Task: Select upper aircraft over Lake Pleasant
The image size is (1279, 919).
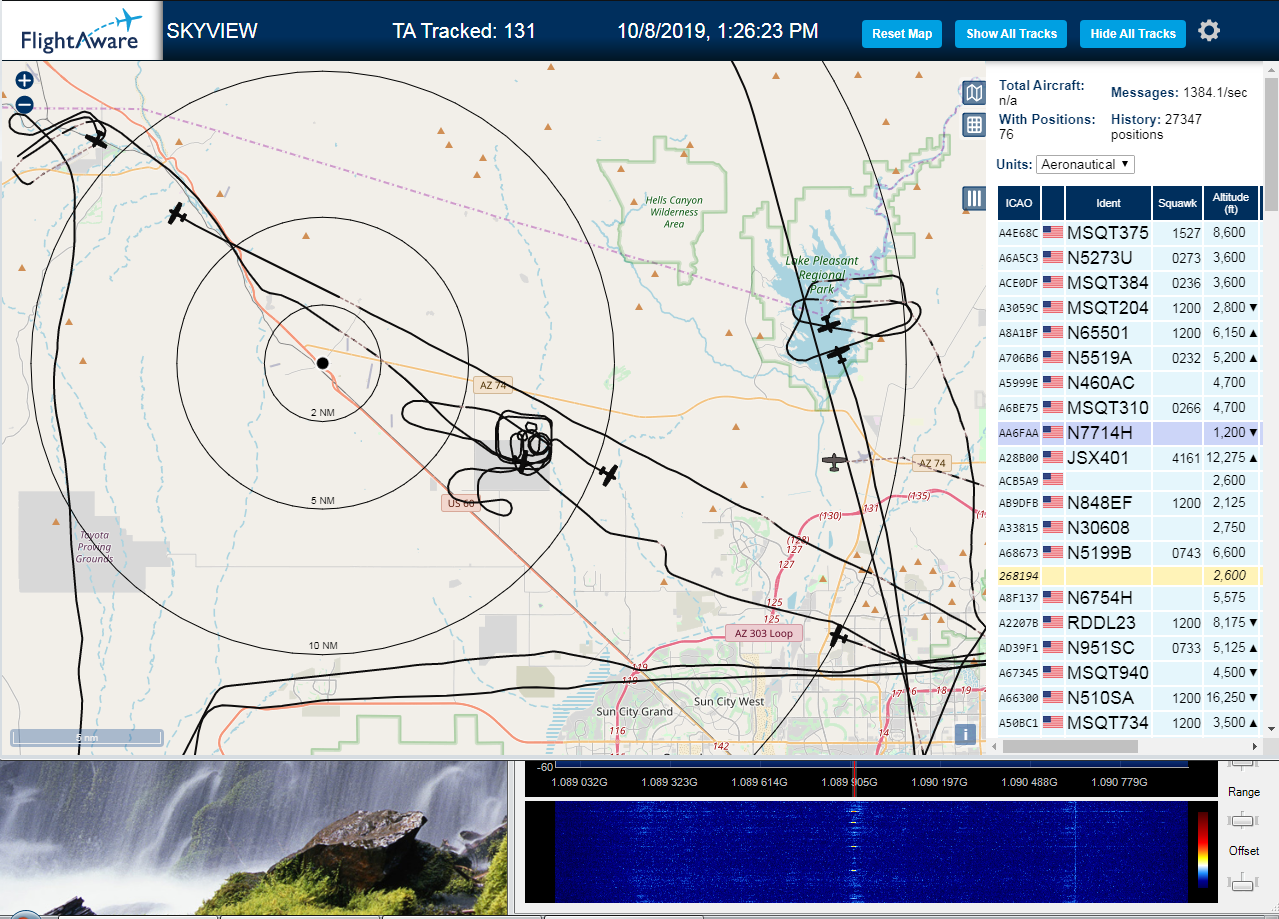Action: point(829,325)
